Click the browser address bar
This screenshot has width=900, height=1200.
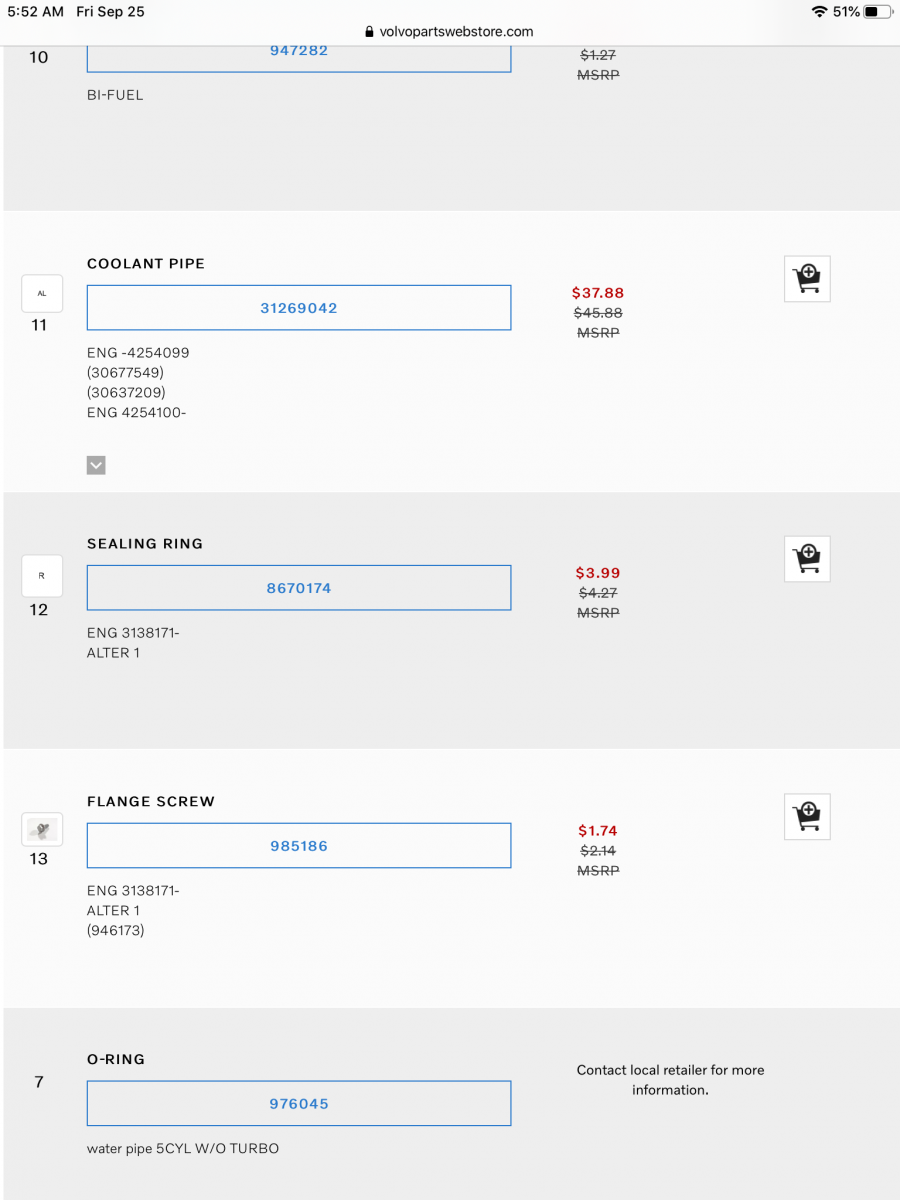coord(450,31)
